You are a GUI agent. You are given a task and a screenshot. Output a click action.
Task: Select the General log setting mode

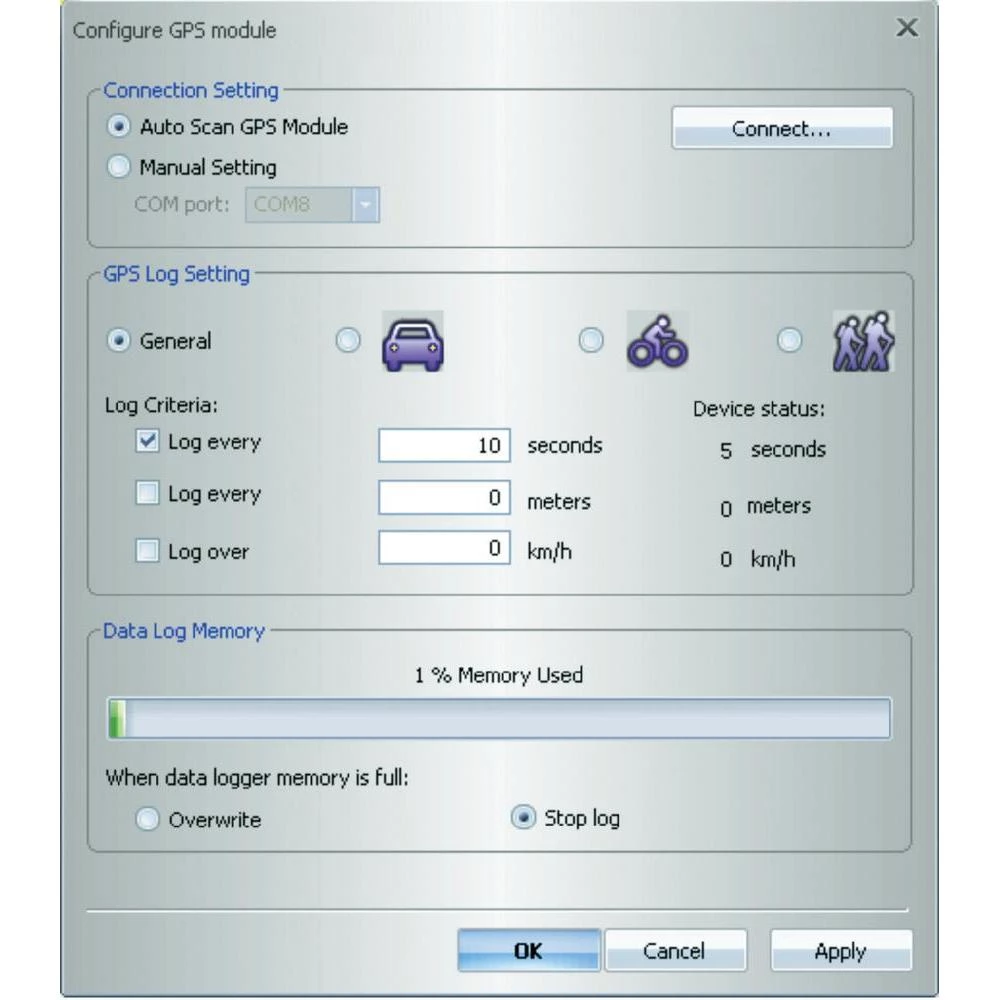pyautogui.click(x=119, y=340)
